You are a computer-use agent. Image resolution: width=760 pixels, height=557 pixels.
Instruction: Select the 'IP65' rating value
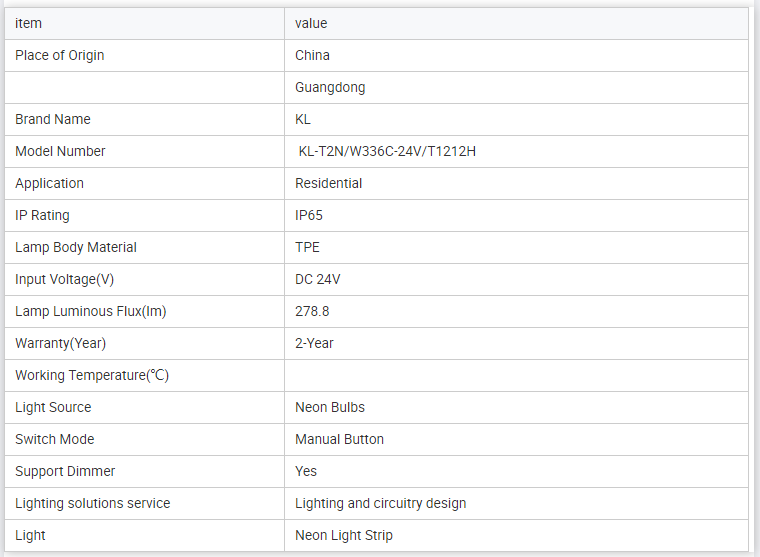(x=309, y=215)
